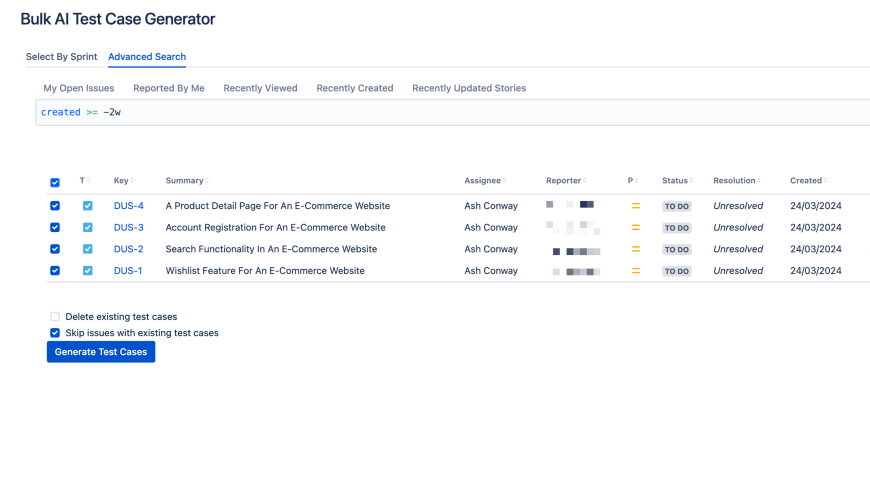Click medium priority icon in DUS-2 row
Image resolution: width=870 pixels, height=495 pixels.
(x=635, y=249)
